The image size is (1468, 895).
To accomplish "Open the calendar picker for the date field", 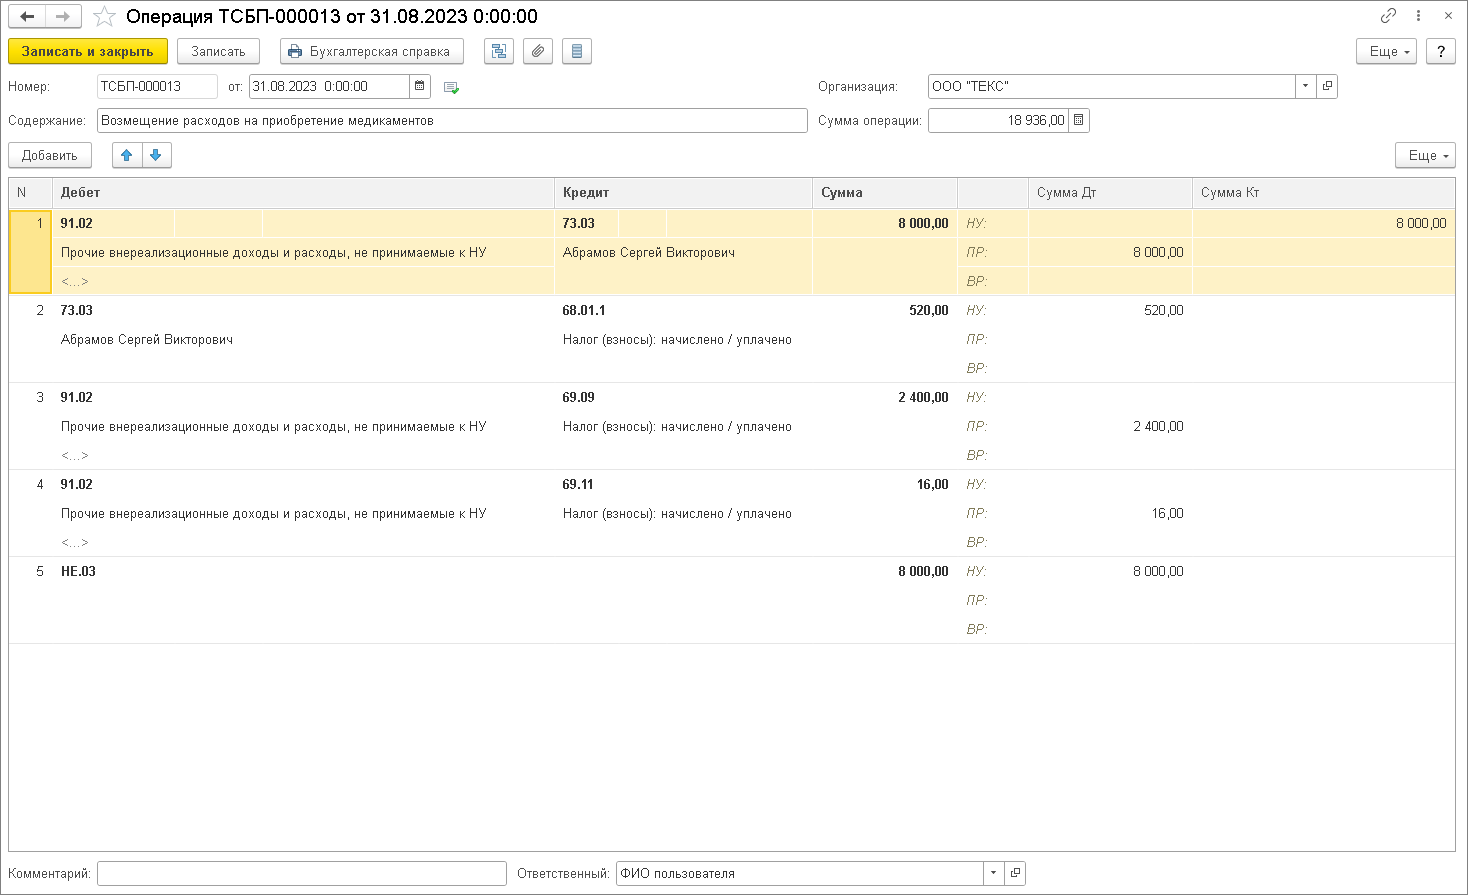I will tap(420, 86).
